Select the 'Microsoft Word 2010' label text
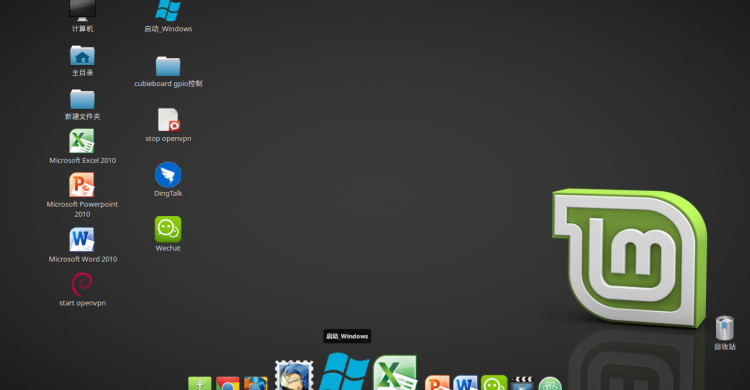 (x=83, y=259)
